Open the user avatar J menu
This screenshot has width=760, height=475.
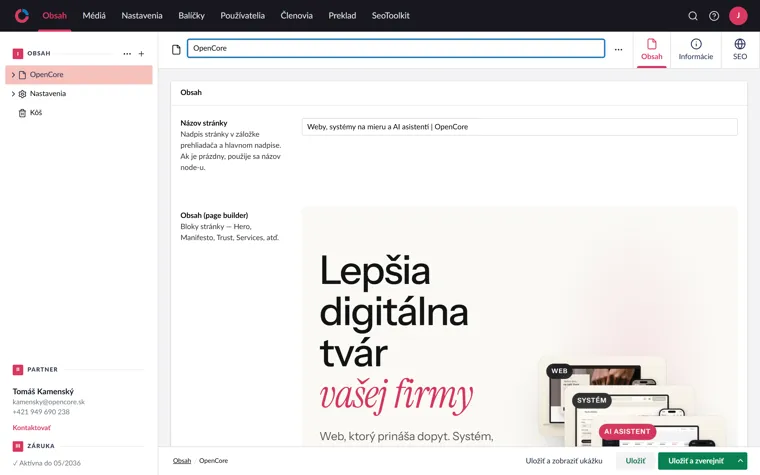[738, 16]
